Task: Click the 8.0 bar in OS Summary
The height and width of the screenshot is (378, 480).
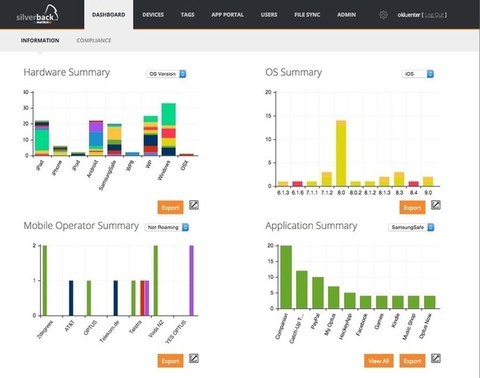Action: [x=341, y=153]
